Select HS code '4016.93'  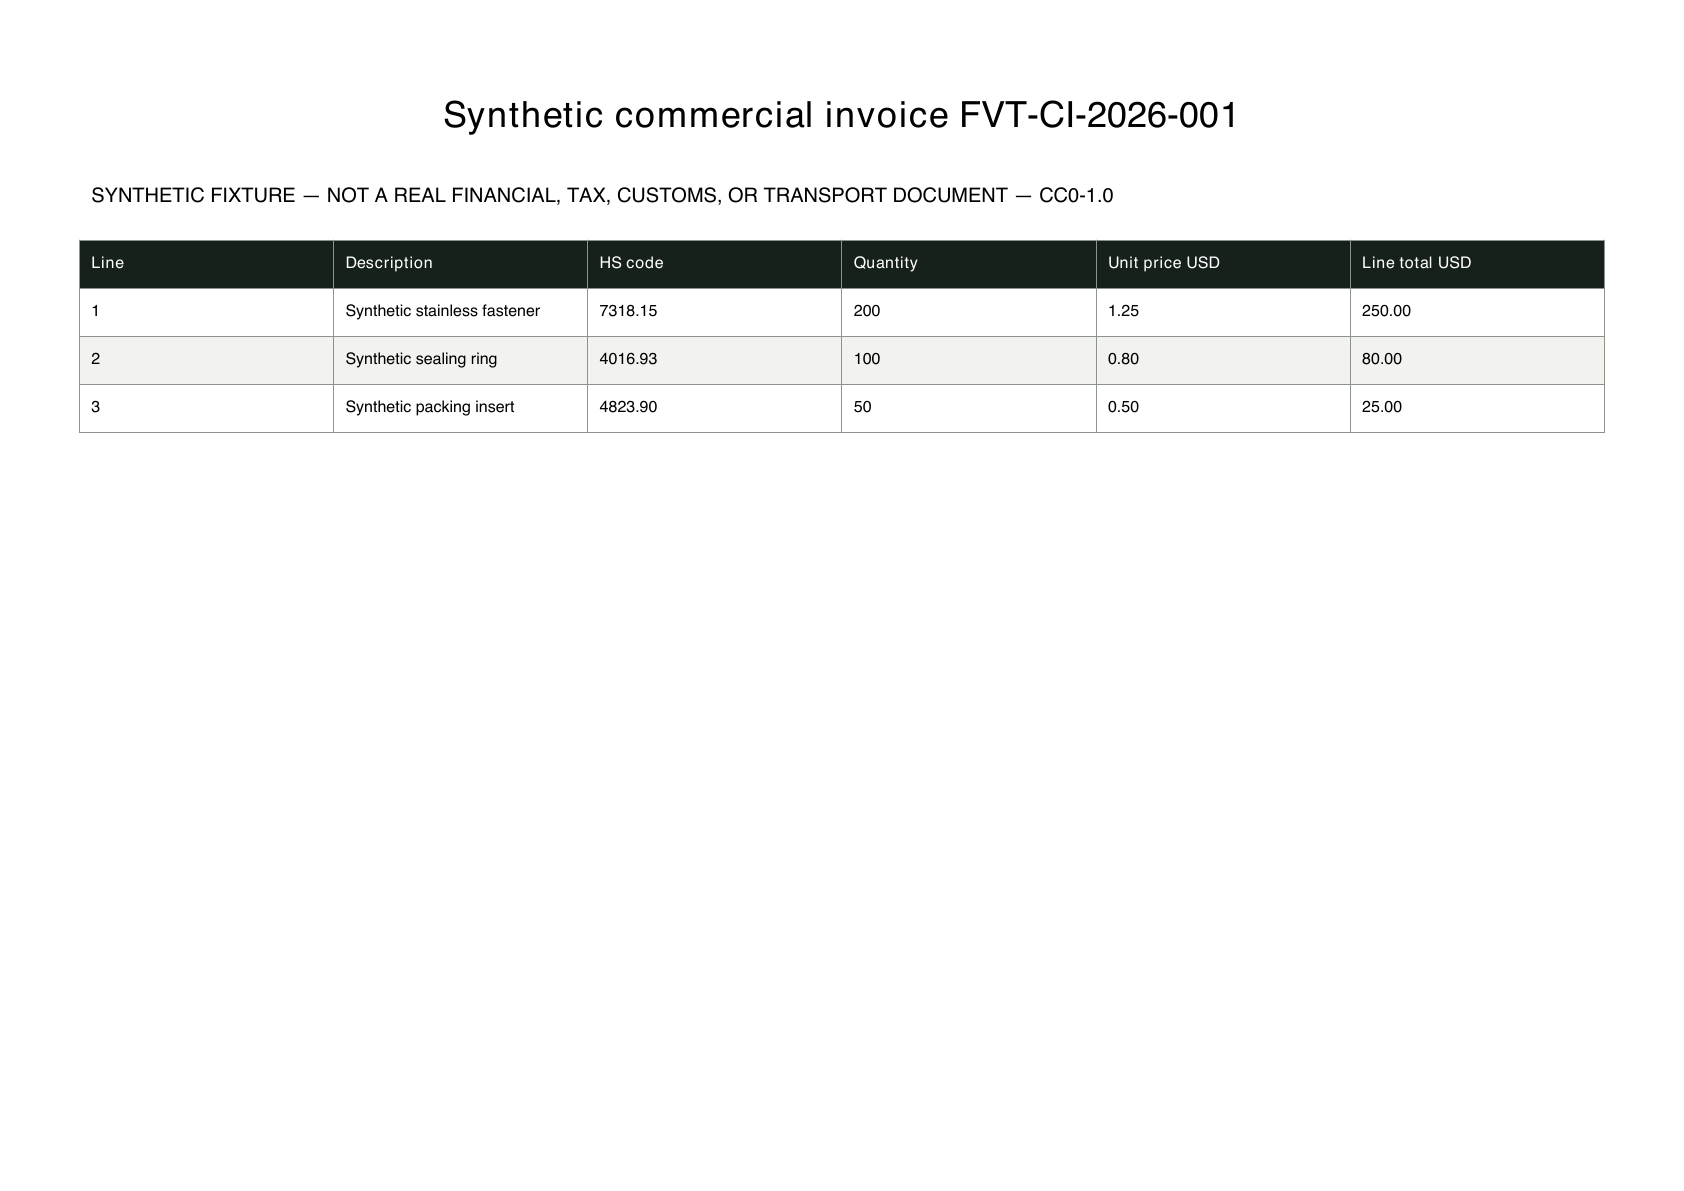(x=628, y=359)
